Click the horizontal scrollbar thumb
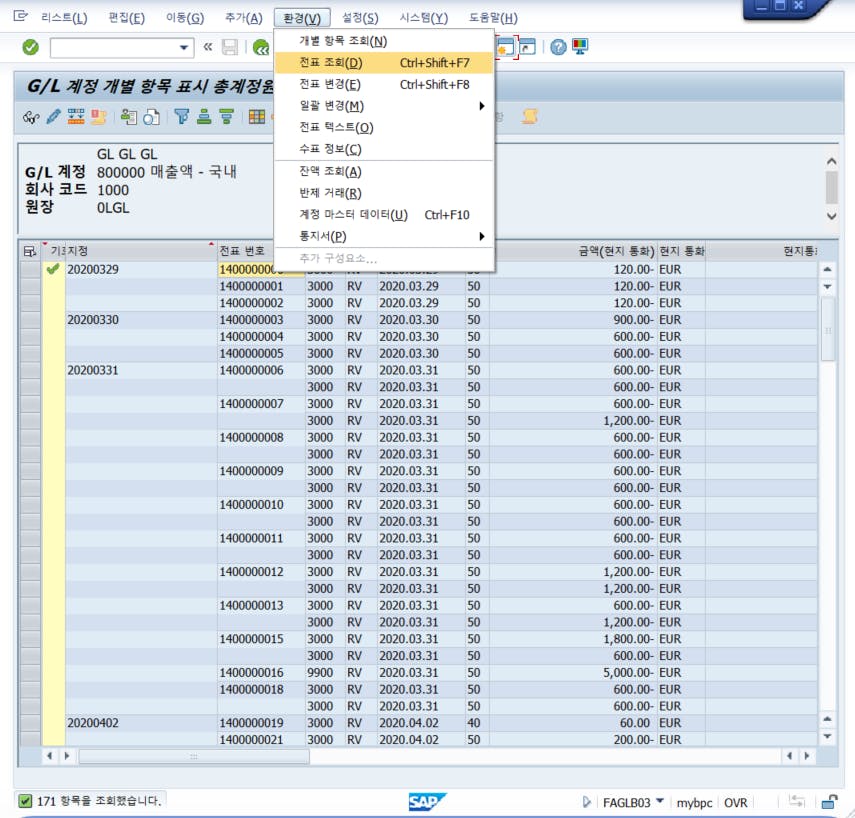The image size is (855, 818). point(194,756)
